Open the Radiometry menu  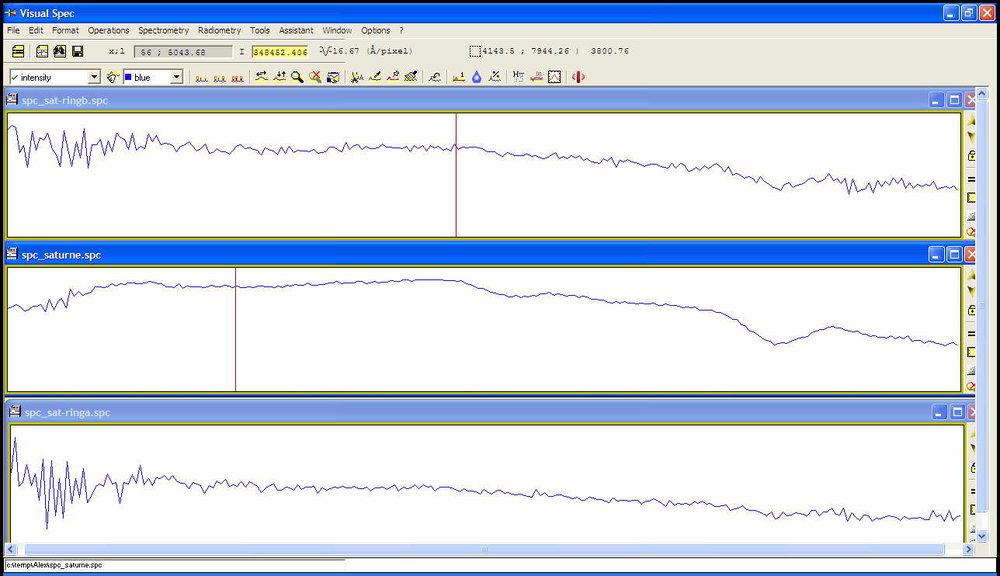tap(219, 30)
